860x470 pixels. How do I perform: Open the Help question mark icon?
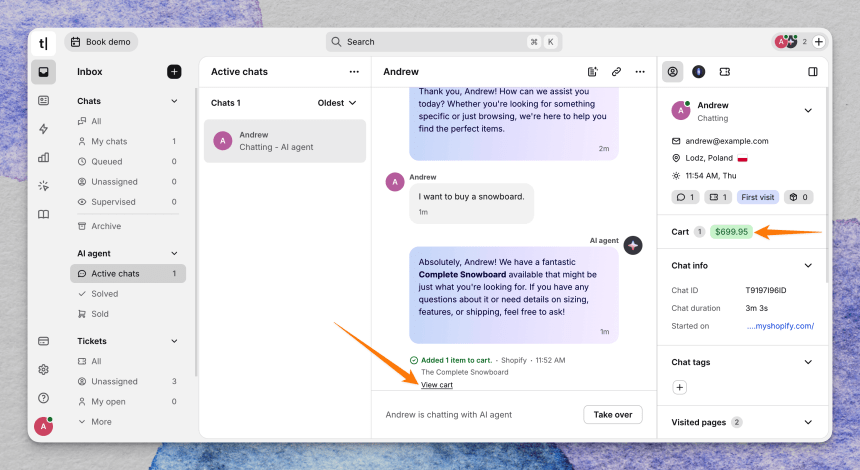coord(43,398)
